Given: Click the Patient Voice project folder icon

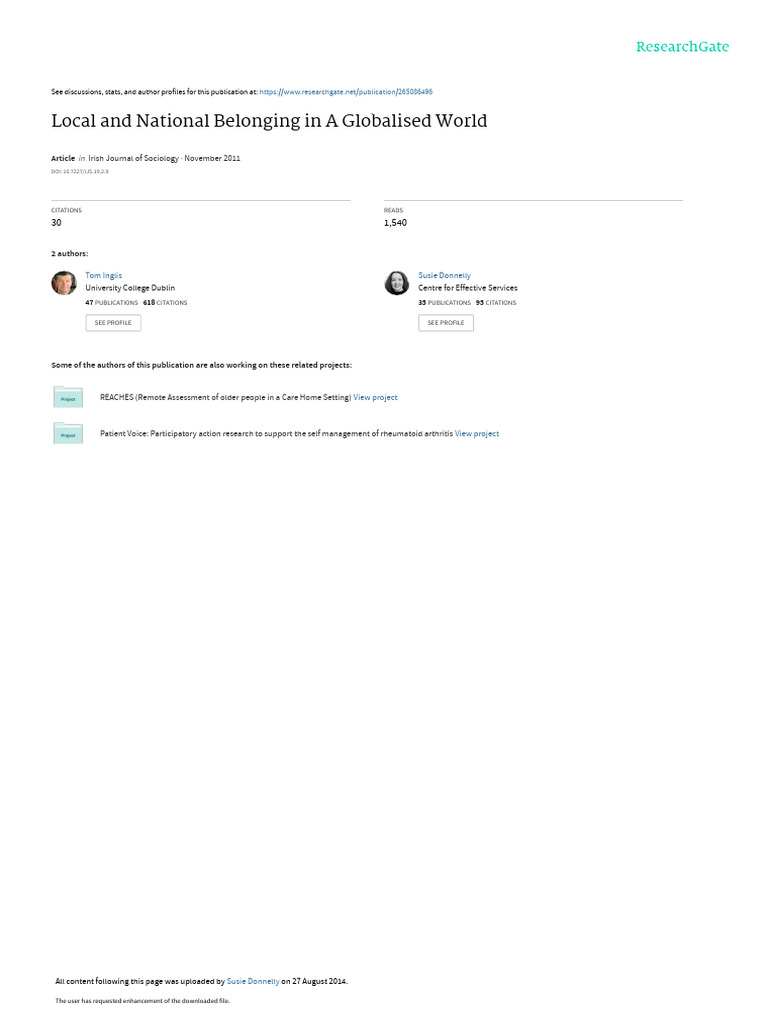Looking at the screenshot, I should [68, 433].
